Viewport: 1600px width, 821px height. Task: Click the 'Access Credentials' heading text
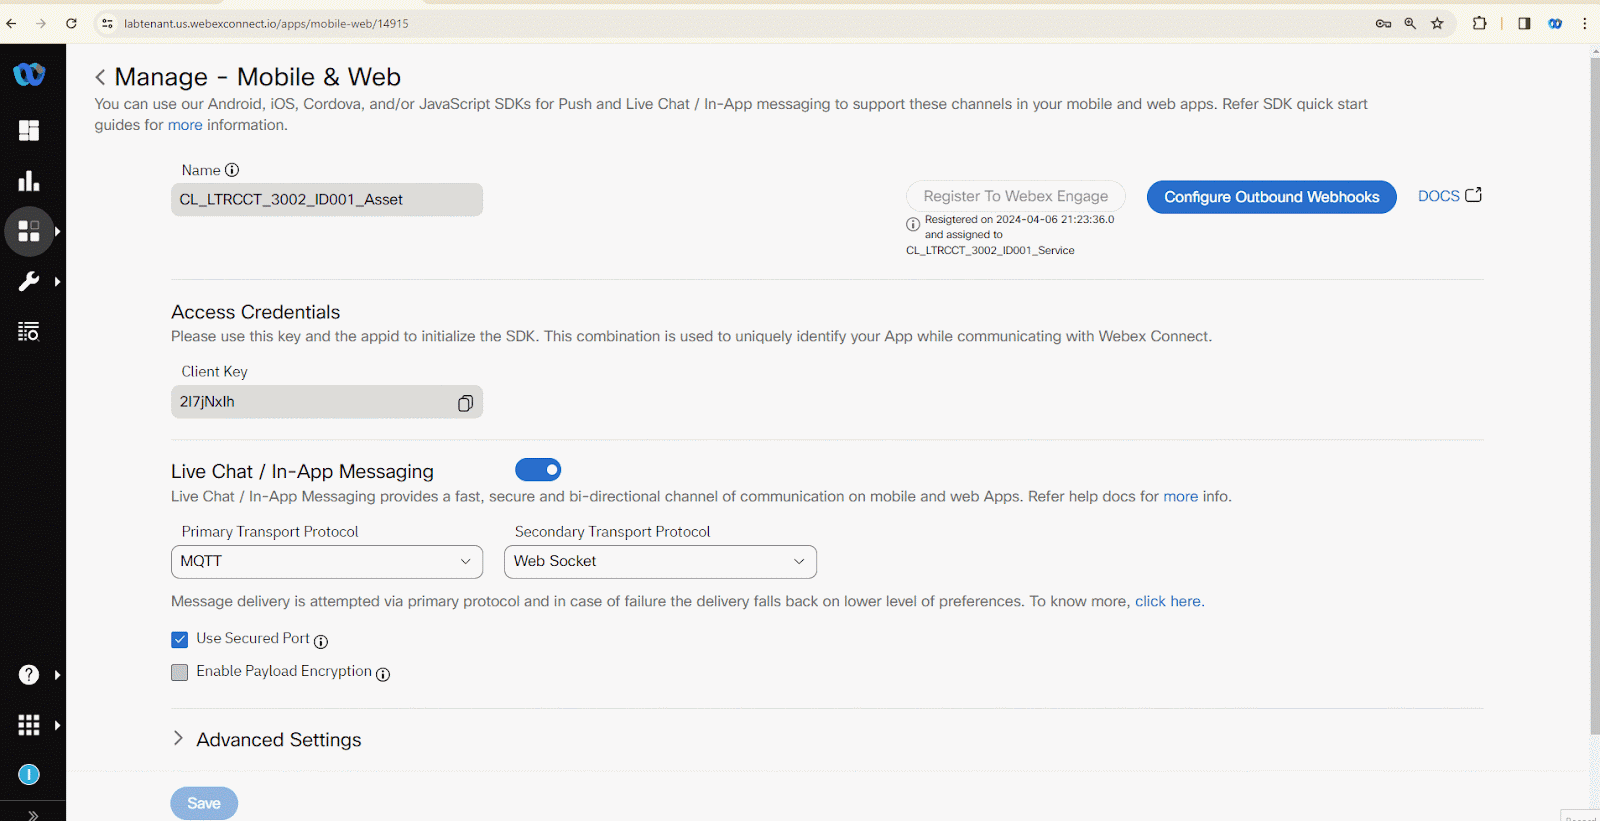click(x=256, y=313)
